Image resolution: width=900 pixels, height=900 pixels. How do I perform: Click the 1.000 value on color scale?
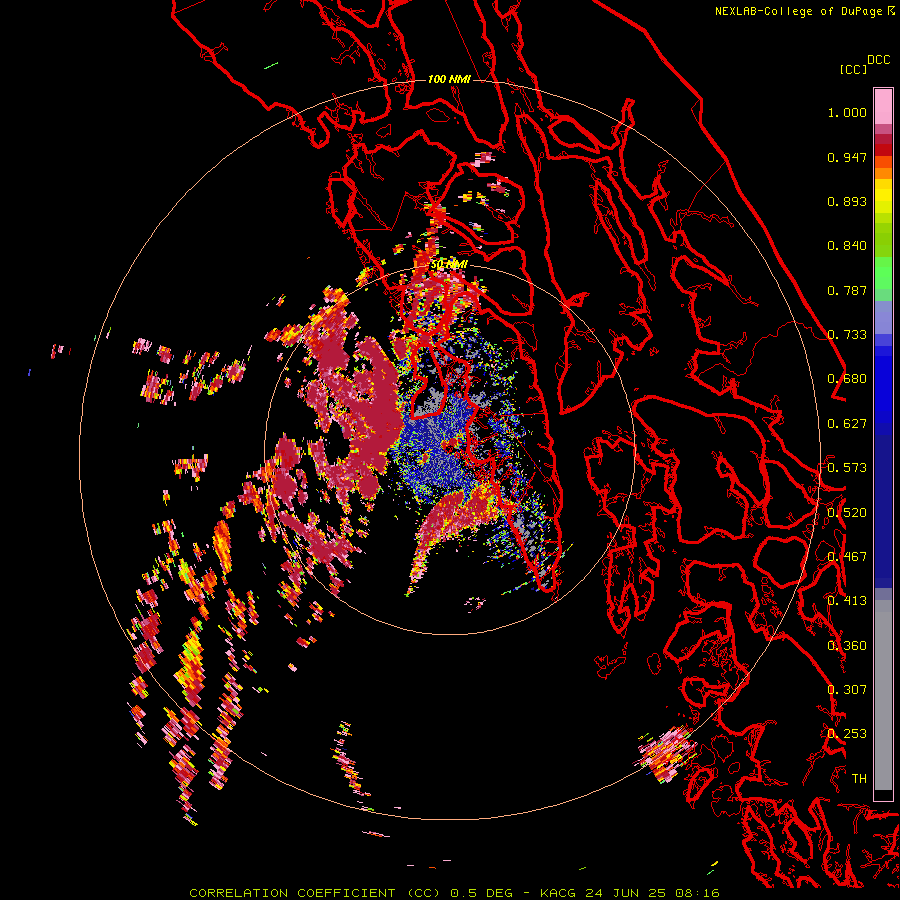point(847,112)
